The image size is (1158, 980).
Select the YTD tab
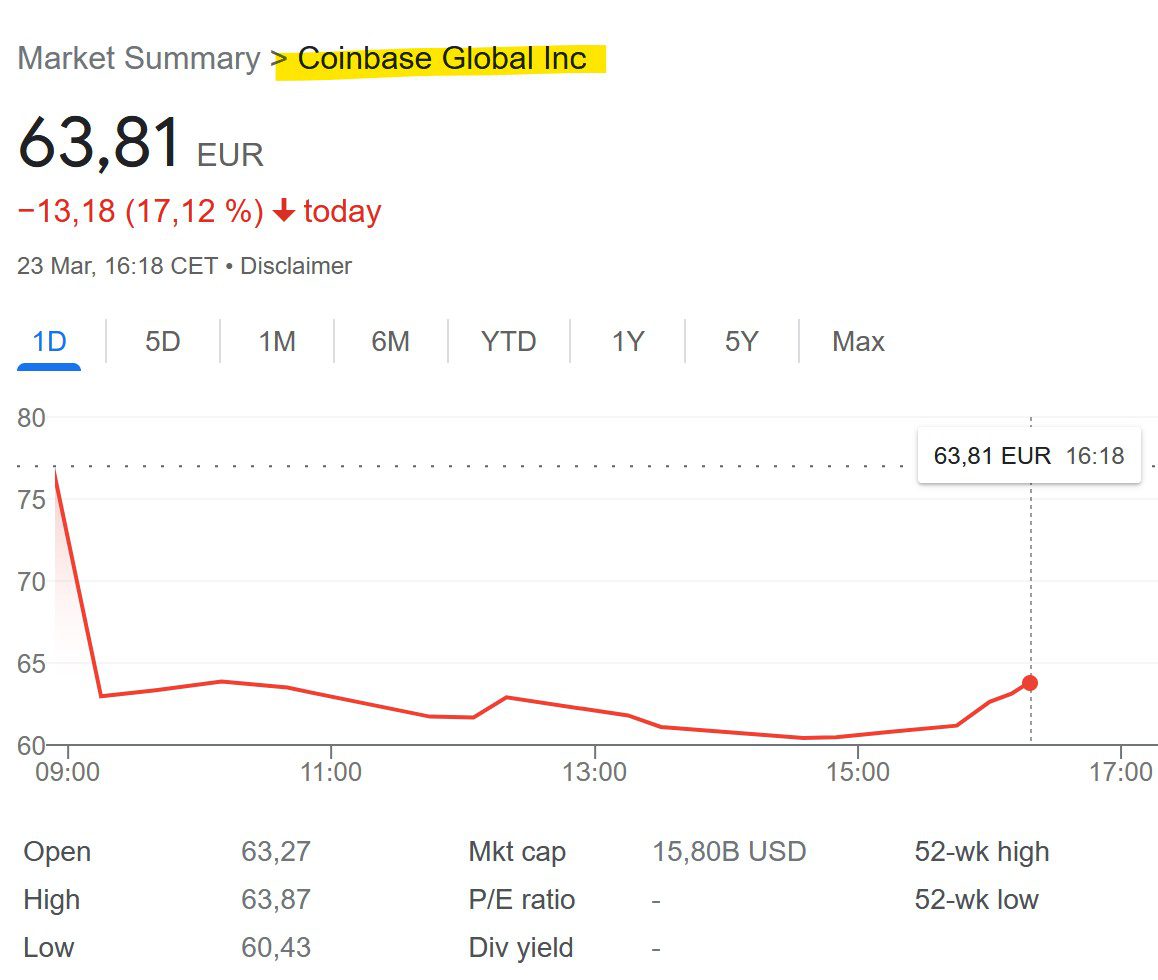tap(509, 342)
